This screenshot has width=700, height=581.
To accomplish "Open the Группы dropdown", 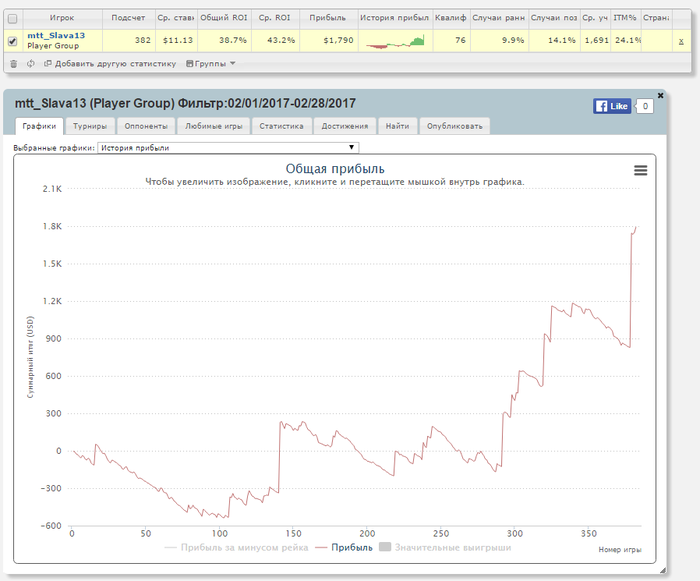I will [x=211, y=64].
